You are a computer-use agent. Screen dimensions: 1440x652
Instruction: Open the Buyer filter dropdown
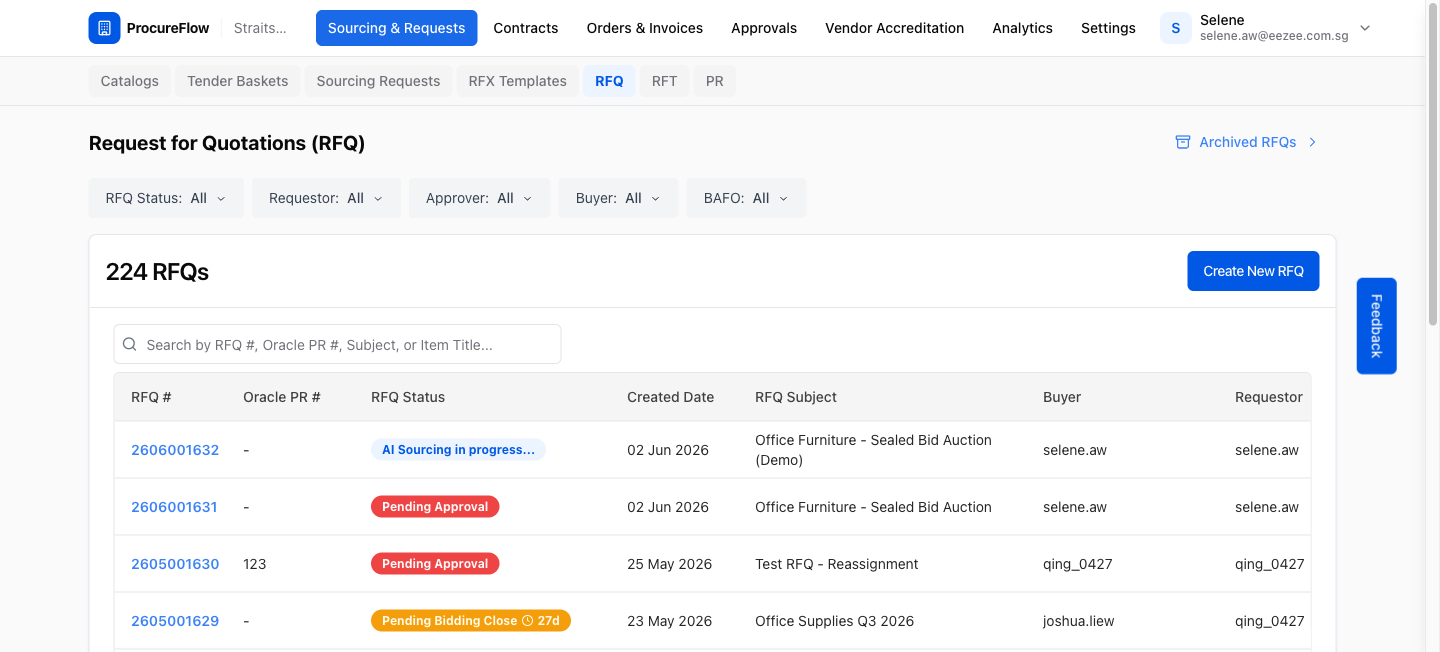[x=618, y=198]
